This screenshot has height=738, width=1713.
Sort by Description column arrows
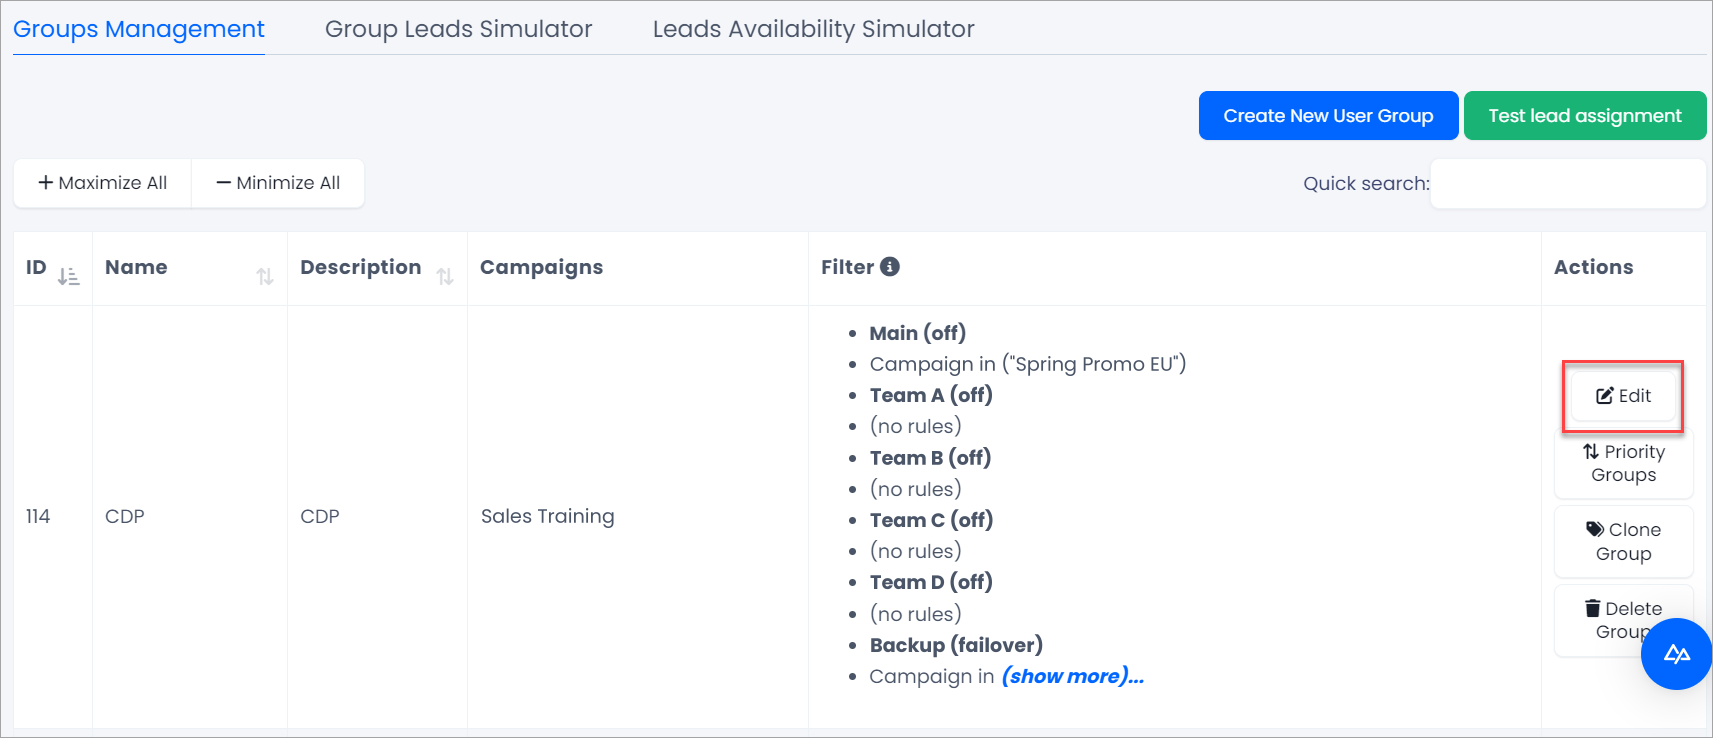point(445,276)
